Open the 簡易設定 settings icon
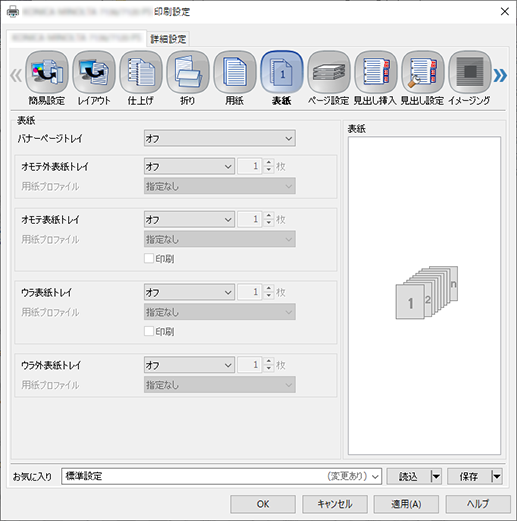 coord(47,72)
